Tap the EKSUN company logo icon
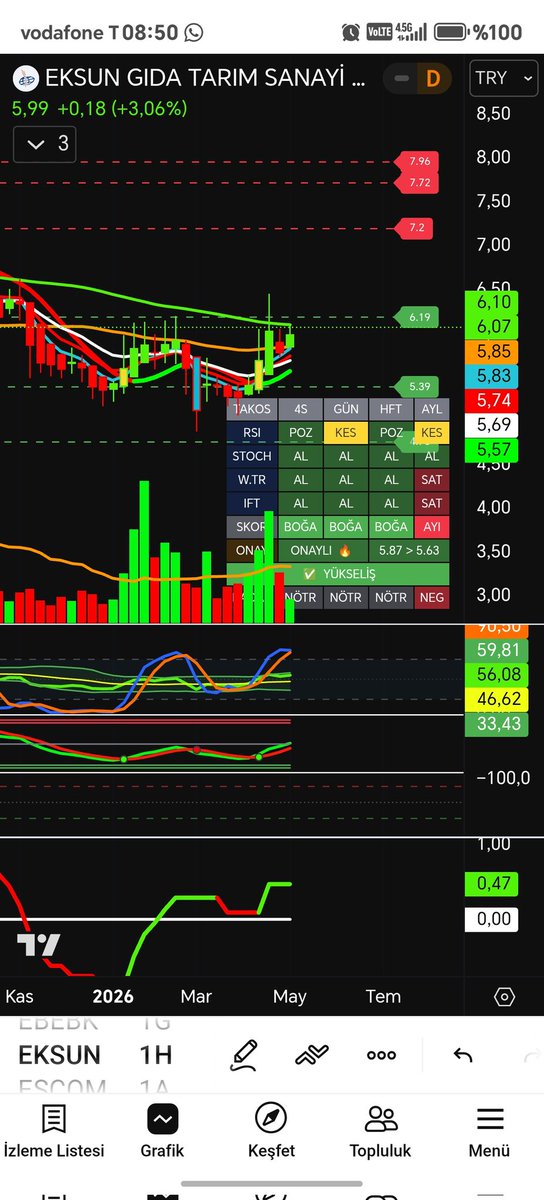 pos(25,78)
